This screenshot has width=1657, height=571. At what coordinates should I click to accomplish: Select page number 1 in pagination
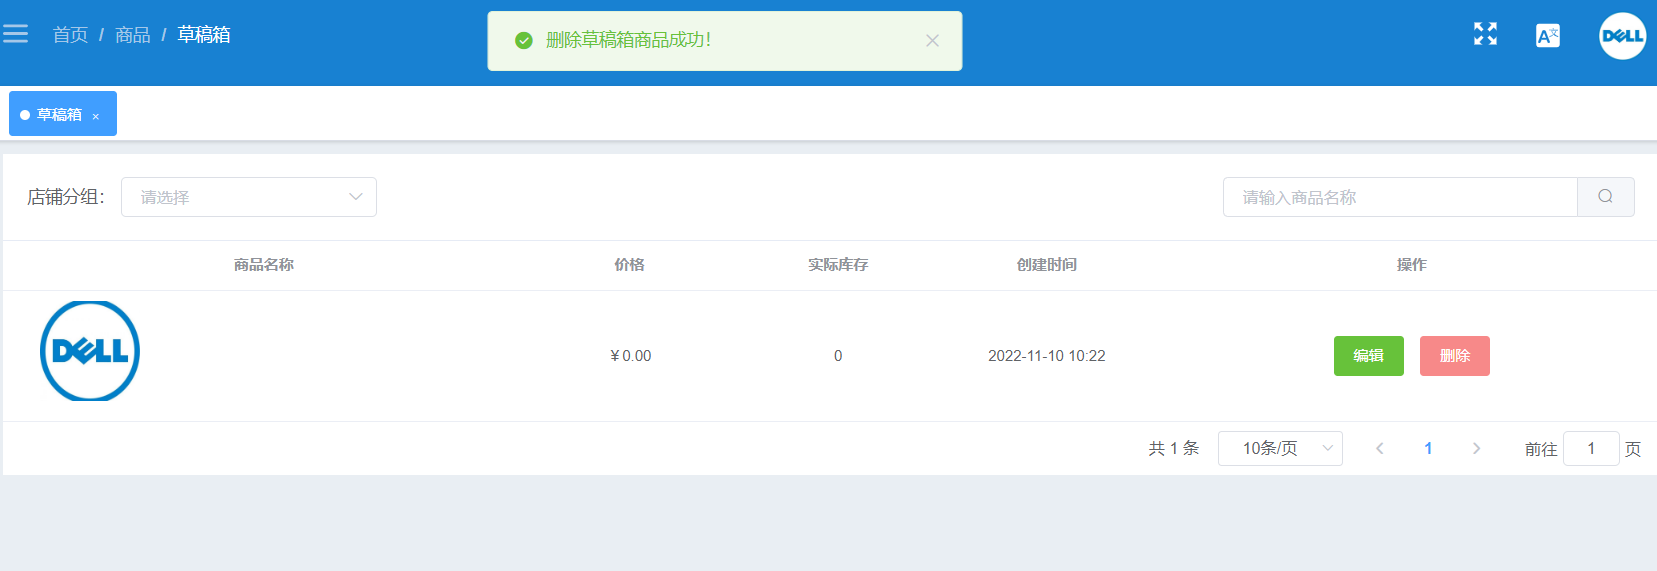pos(1428,448)
